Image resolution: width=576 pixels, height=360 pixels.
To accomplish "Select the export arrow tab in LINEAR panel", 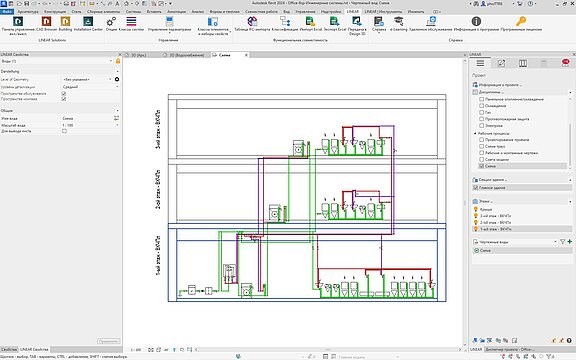I will pos(501,63).
